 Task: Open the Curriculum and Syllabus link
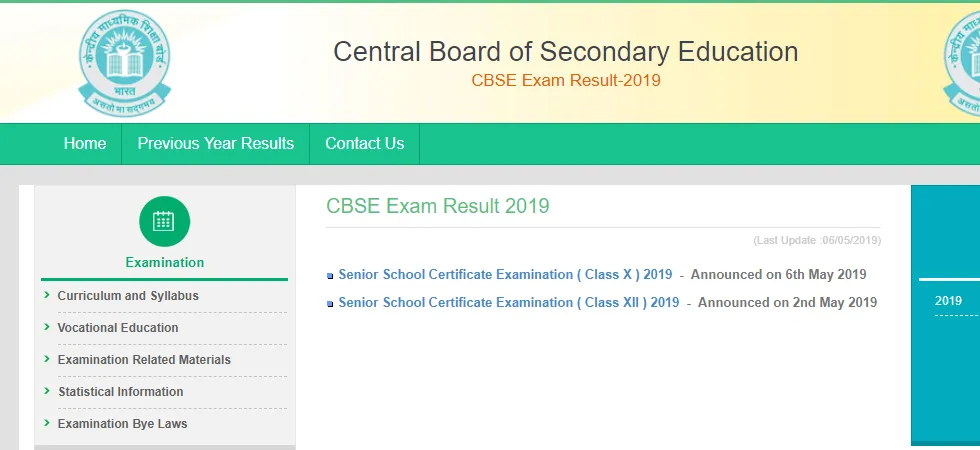128,296
